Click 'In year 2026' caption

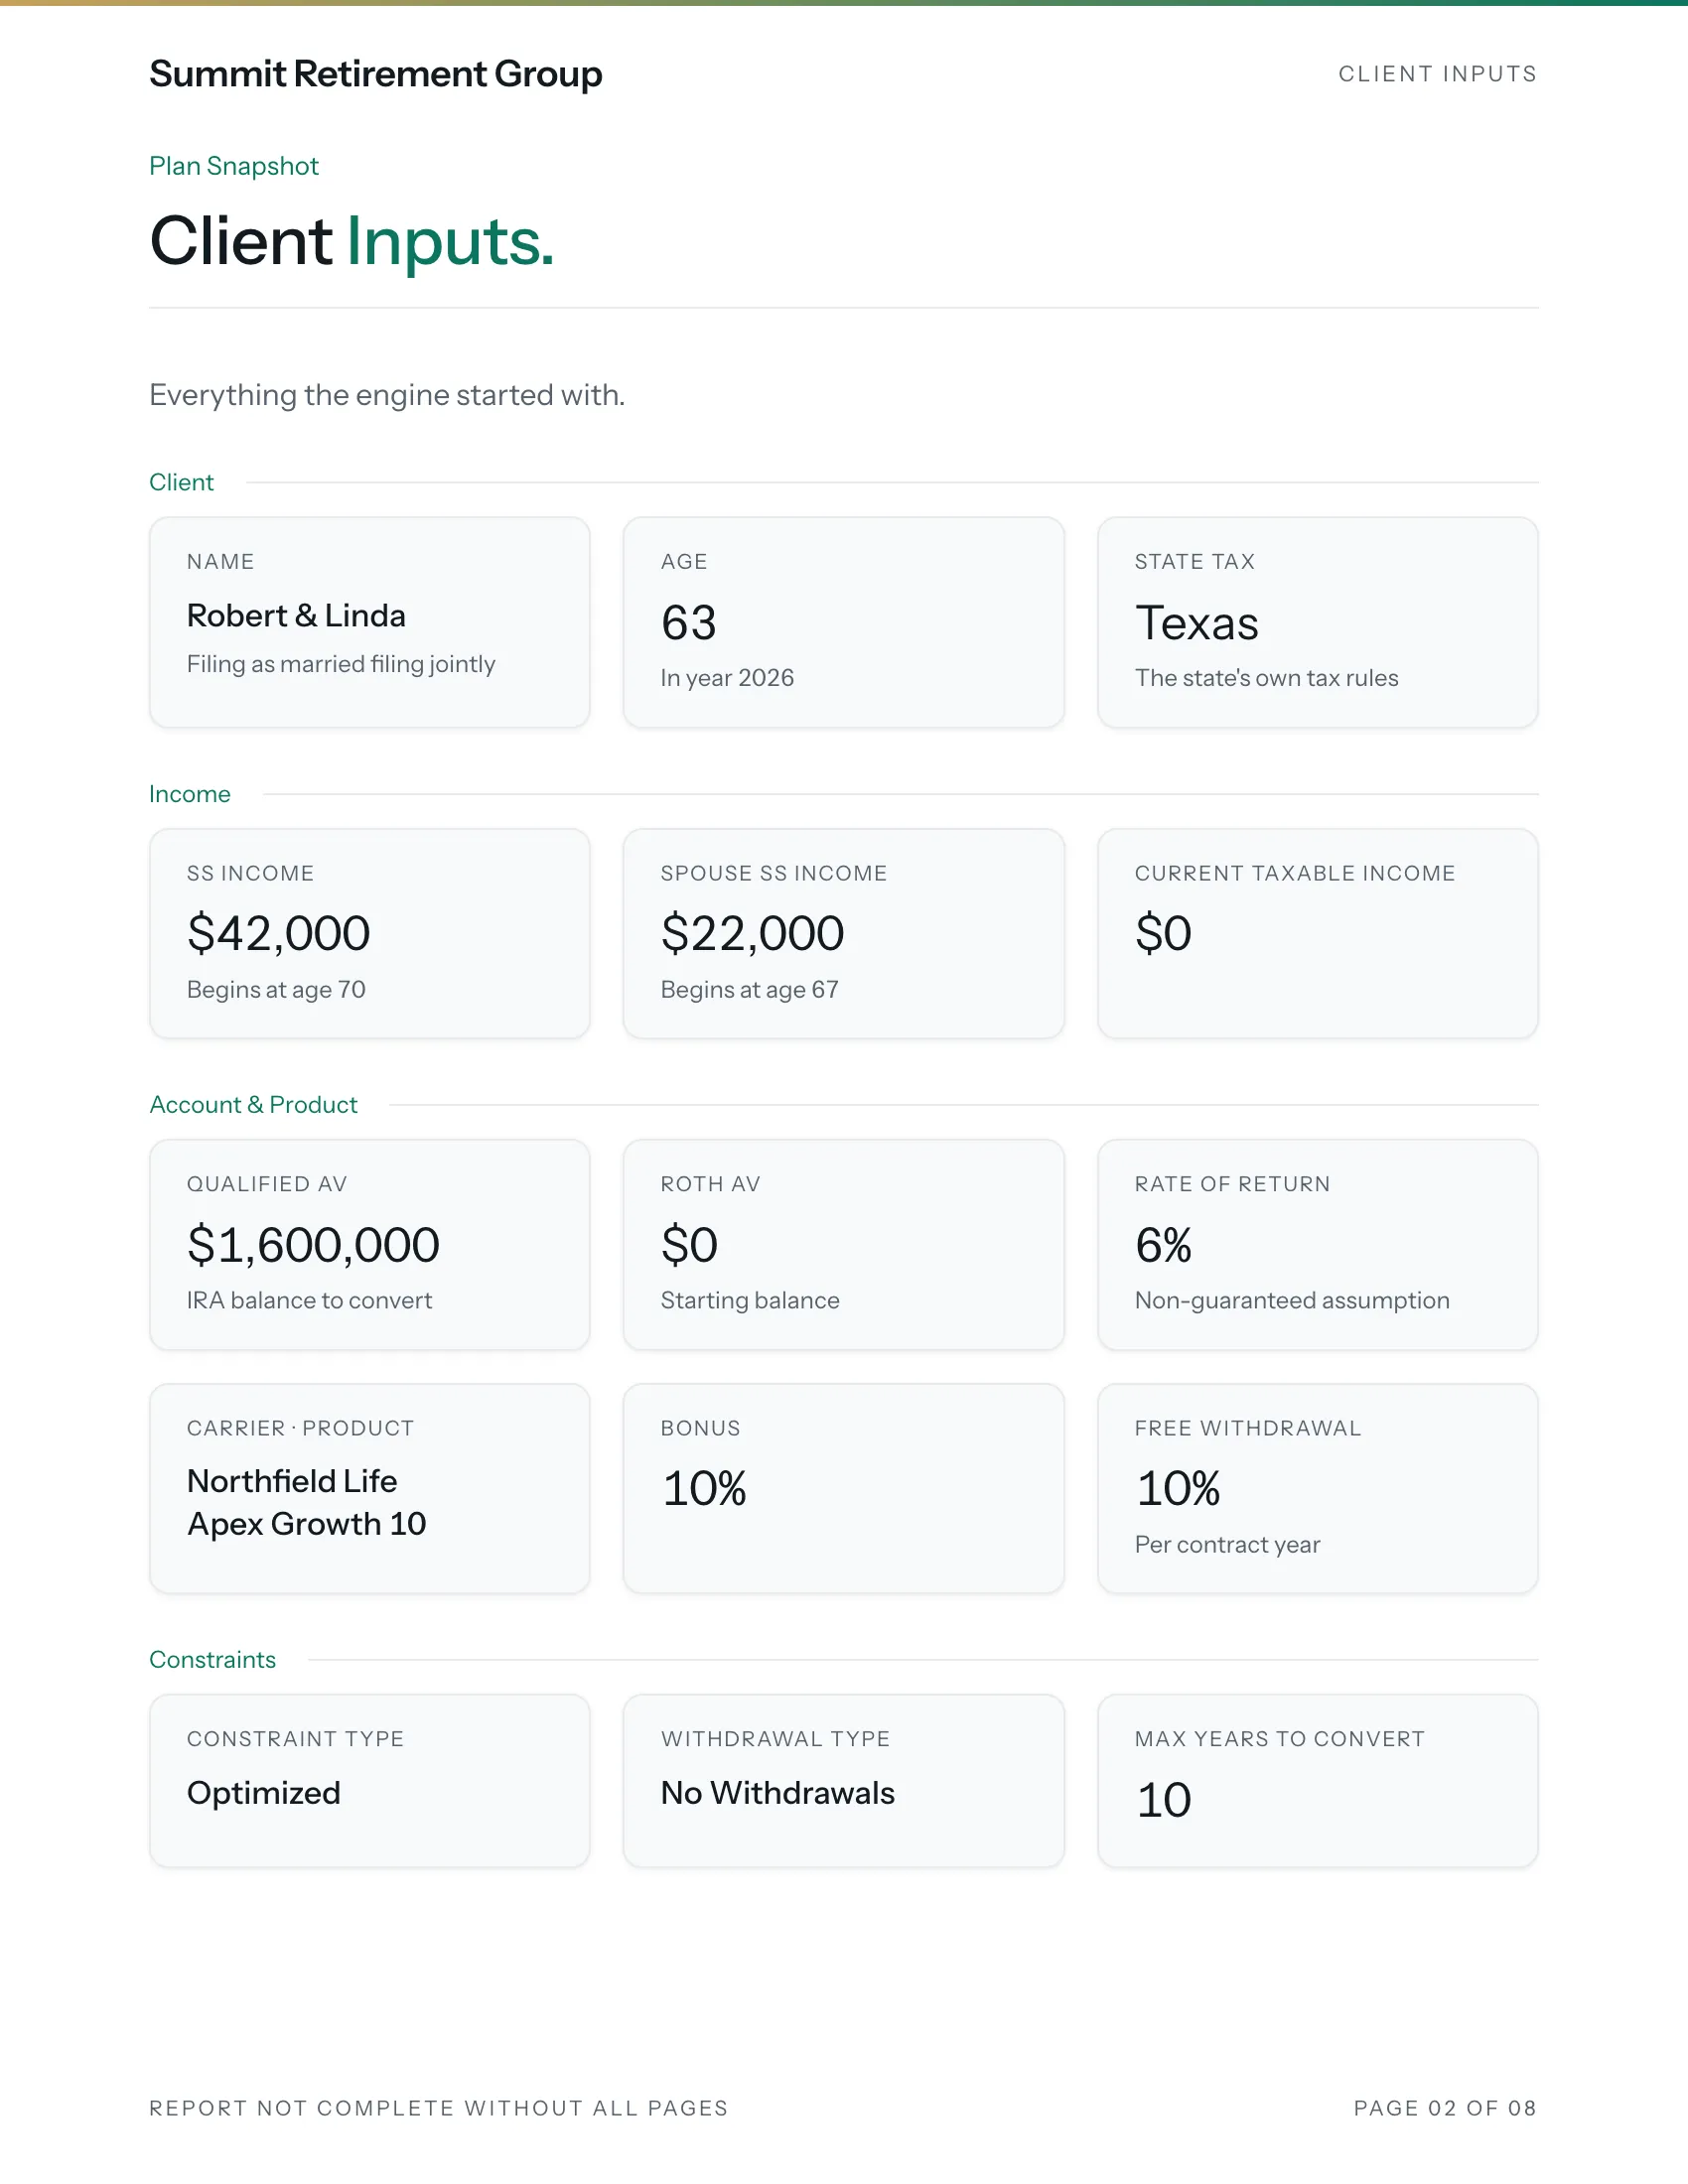click(727, 678)
